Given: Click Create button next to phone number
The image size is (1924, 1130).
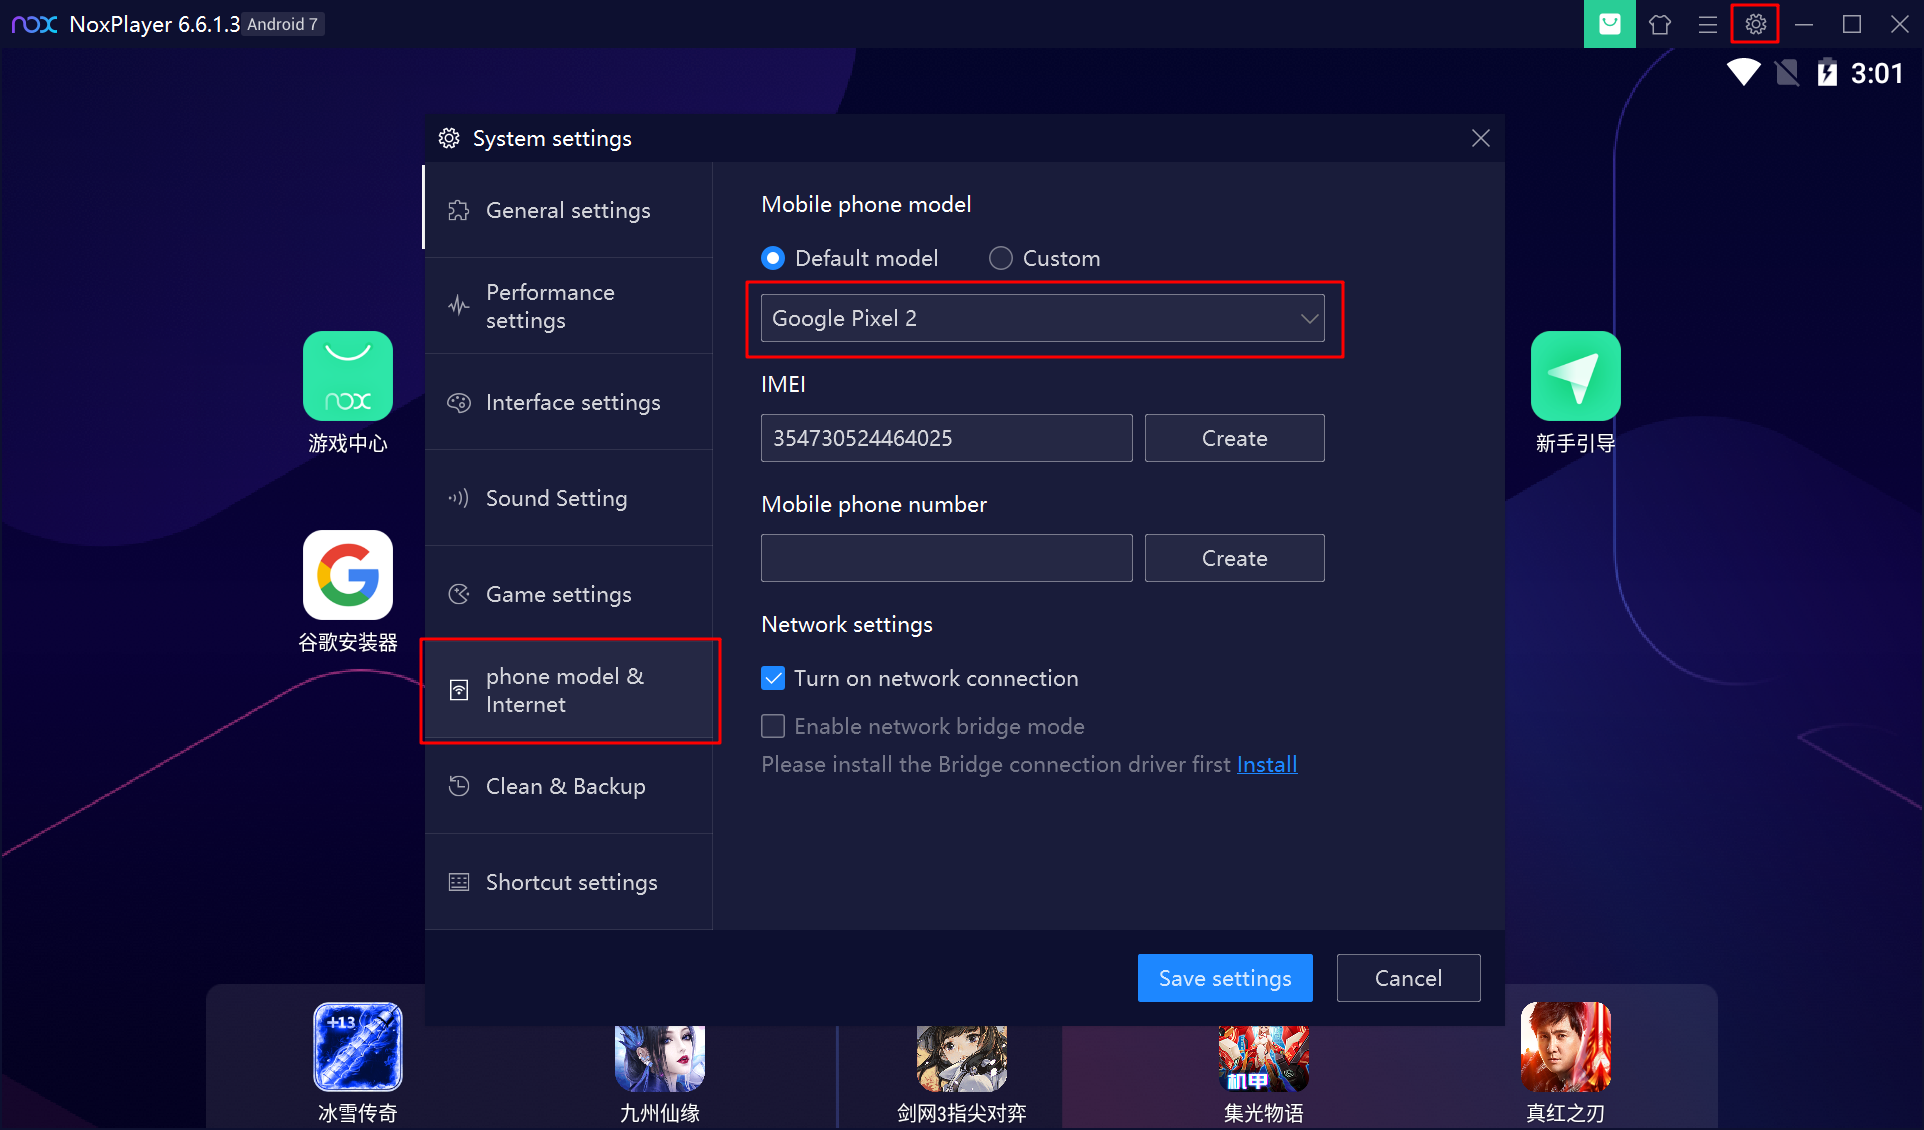Looking at the screenshot, I should pyautogui.click(x=1235, y=558).
